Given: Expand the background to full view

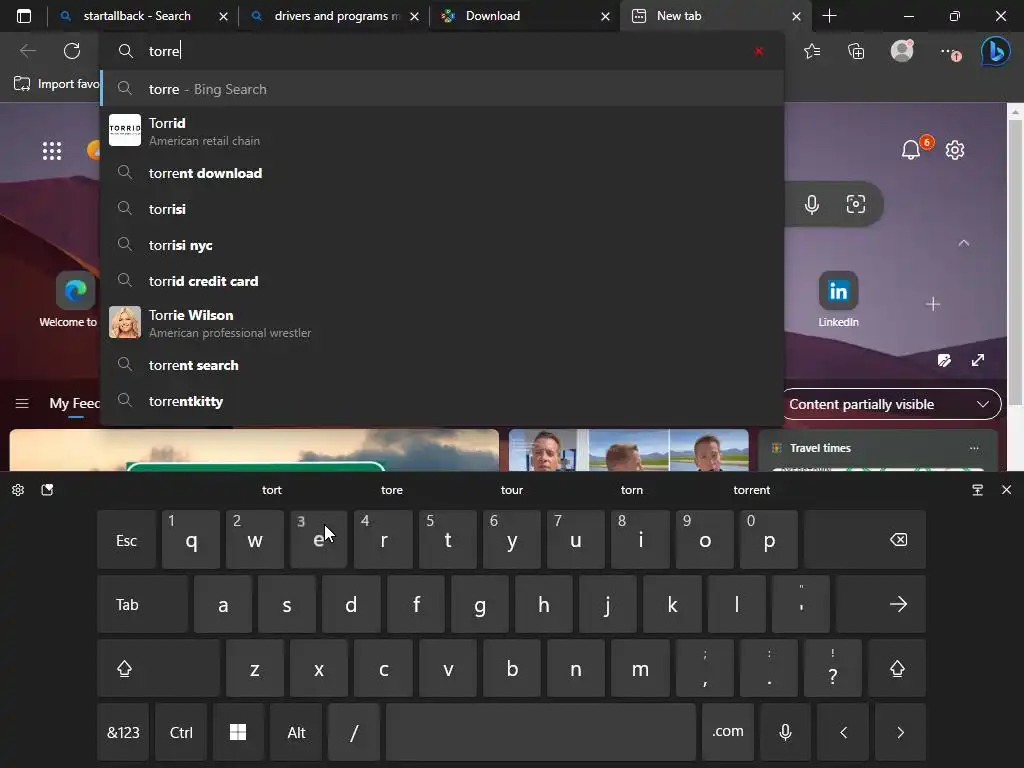Looking at the screenshot, I should (x=978, y=360).
